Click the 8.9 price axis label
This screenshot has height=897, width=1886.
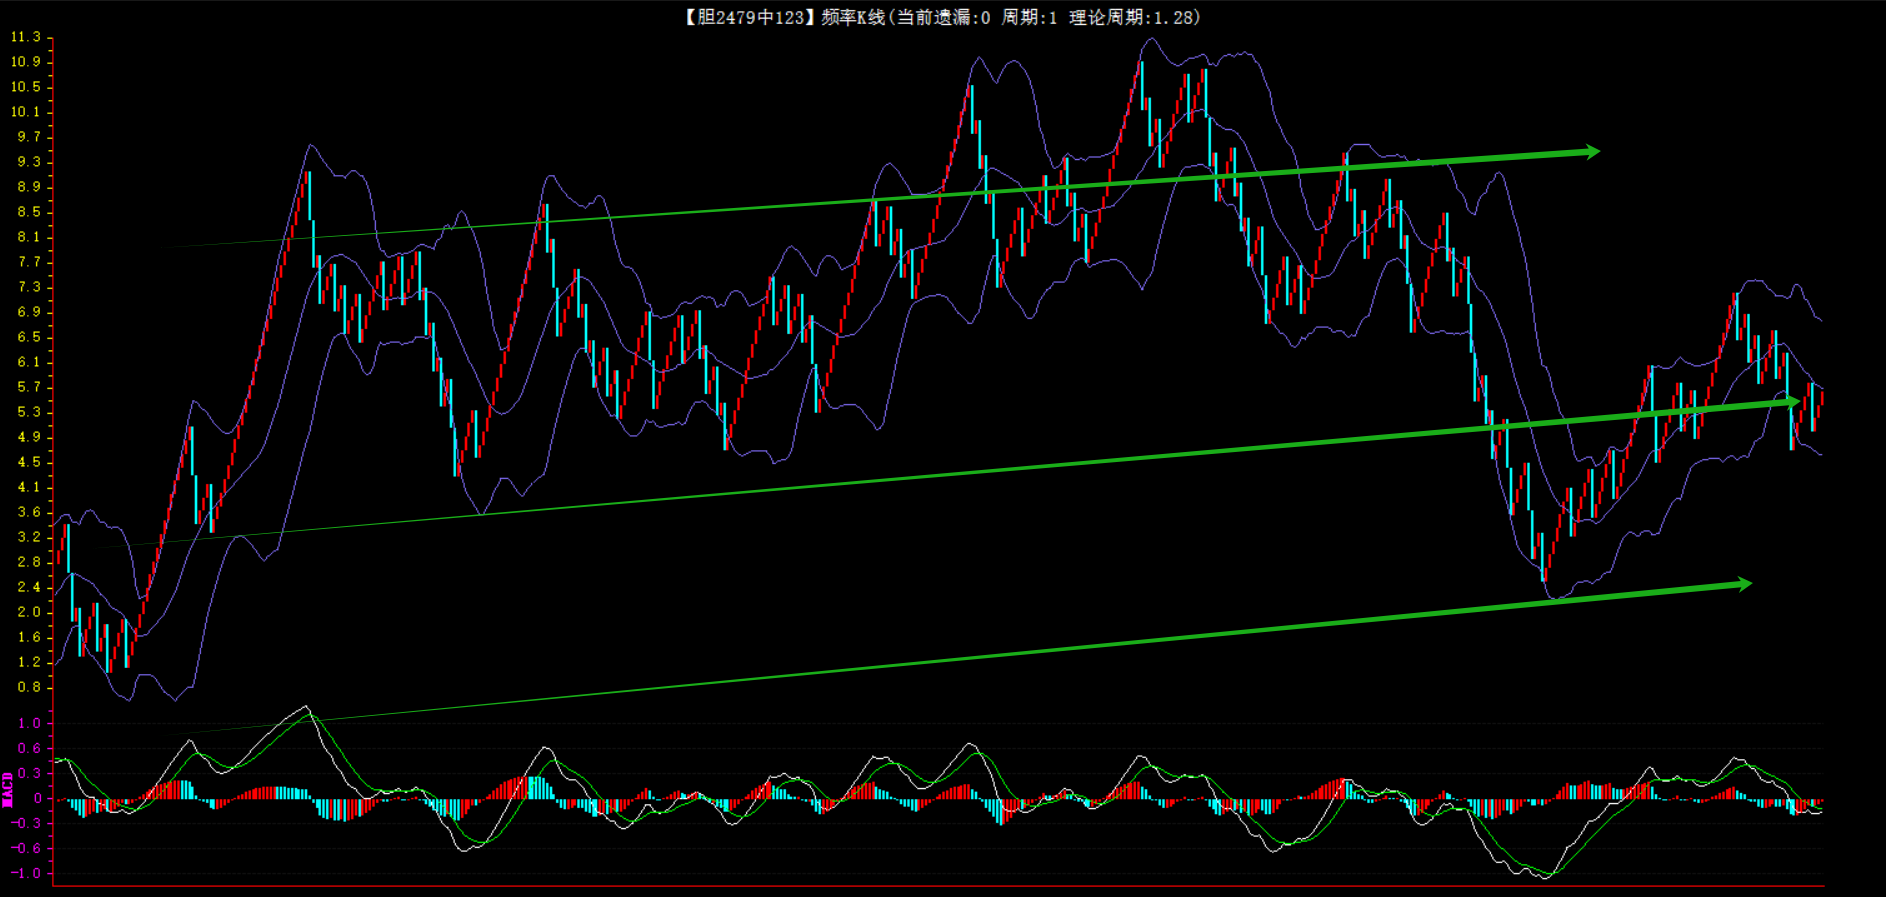tap(29, 187)
